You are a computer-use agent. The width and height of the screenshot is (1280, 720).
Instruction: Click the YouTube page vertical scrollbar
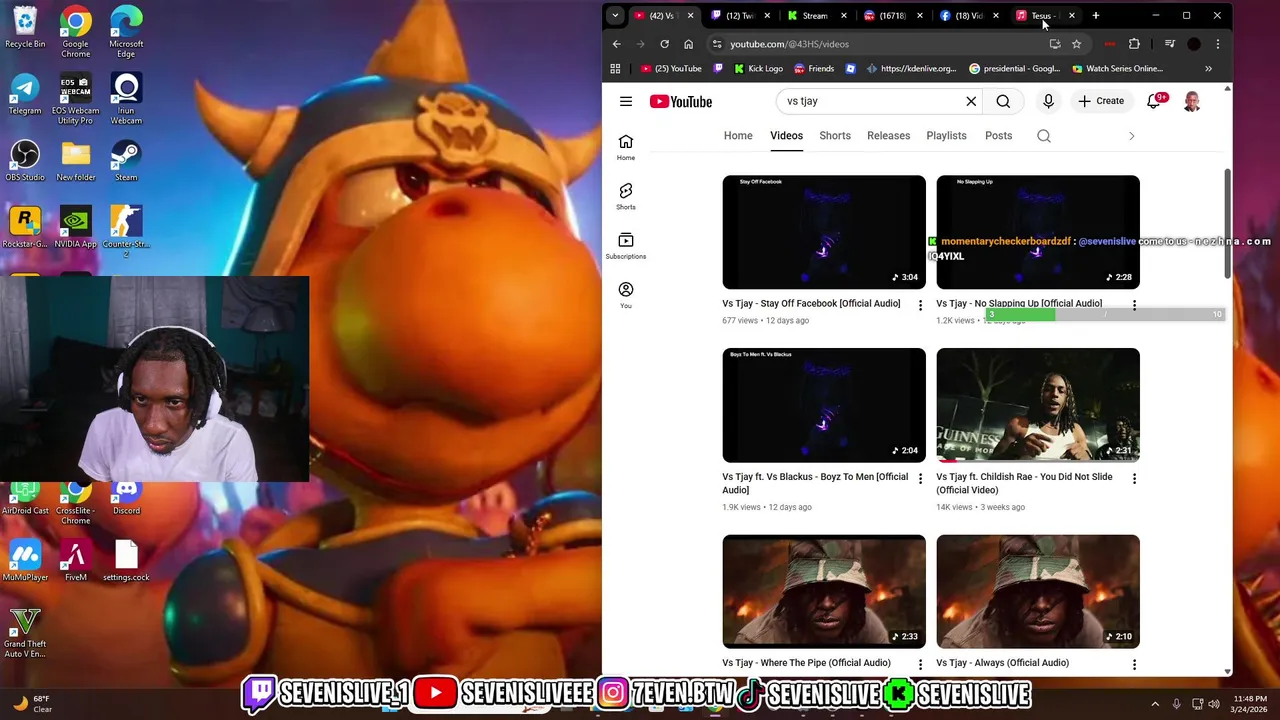point(1228,225)
